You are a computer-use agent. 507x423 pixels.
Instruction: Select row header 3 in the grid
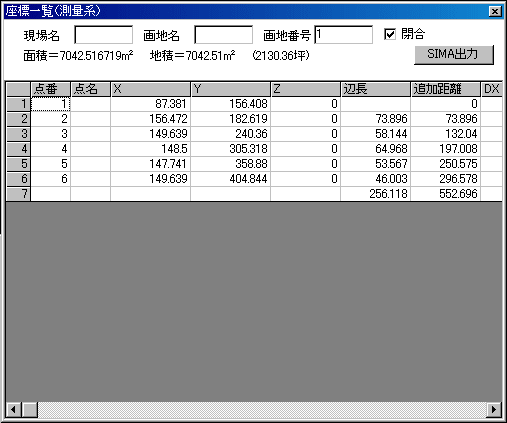pos(18,134)
